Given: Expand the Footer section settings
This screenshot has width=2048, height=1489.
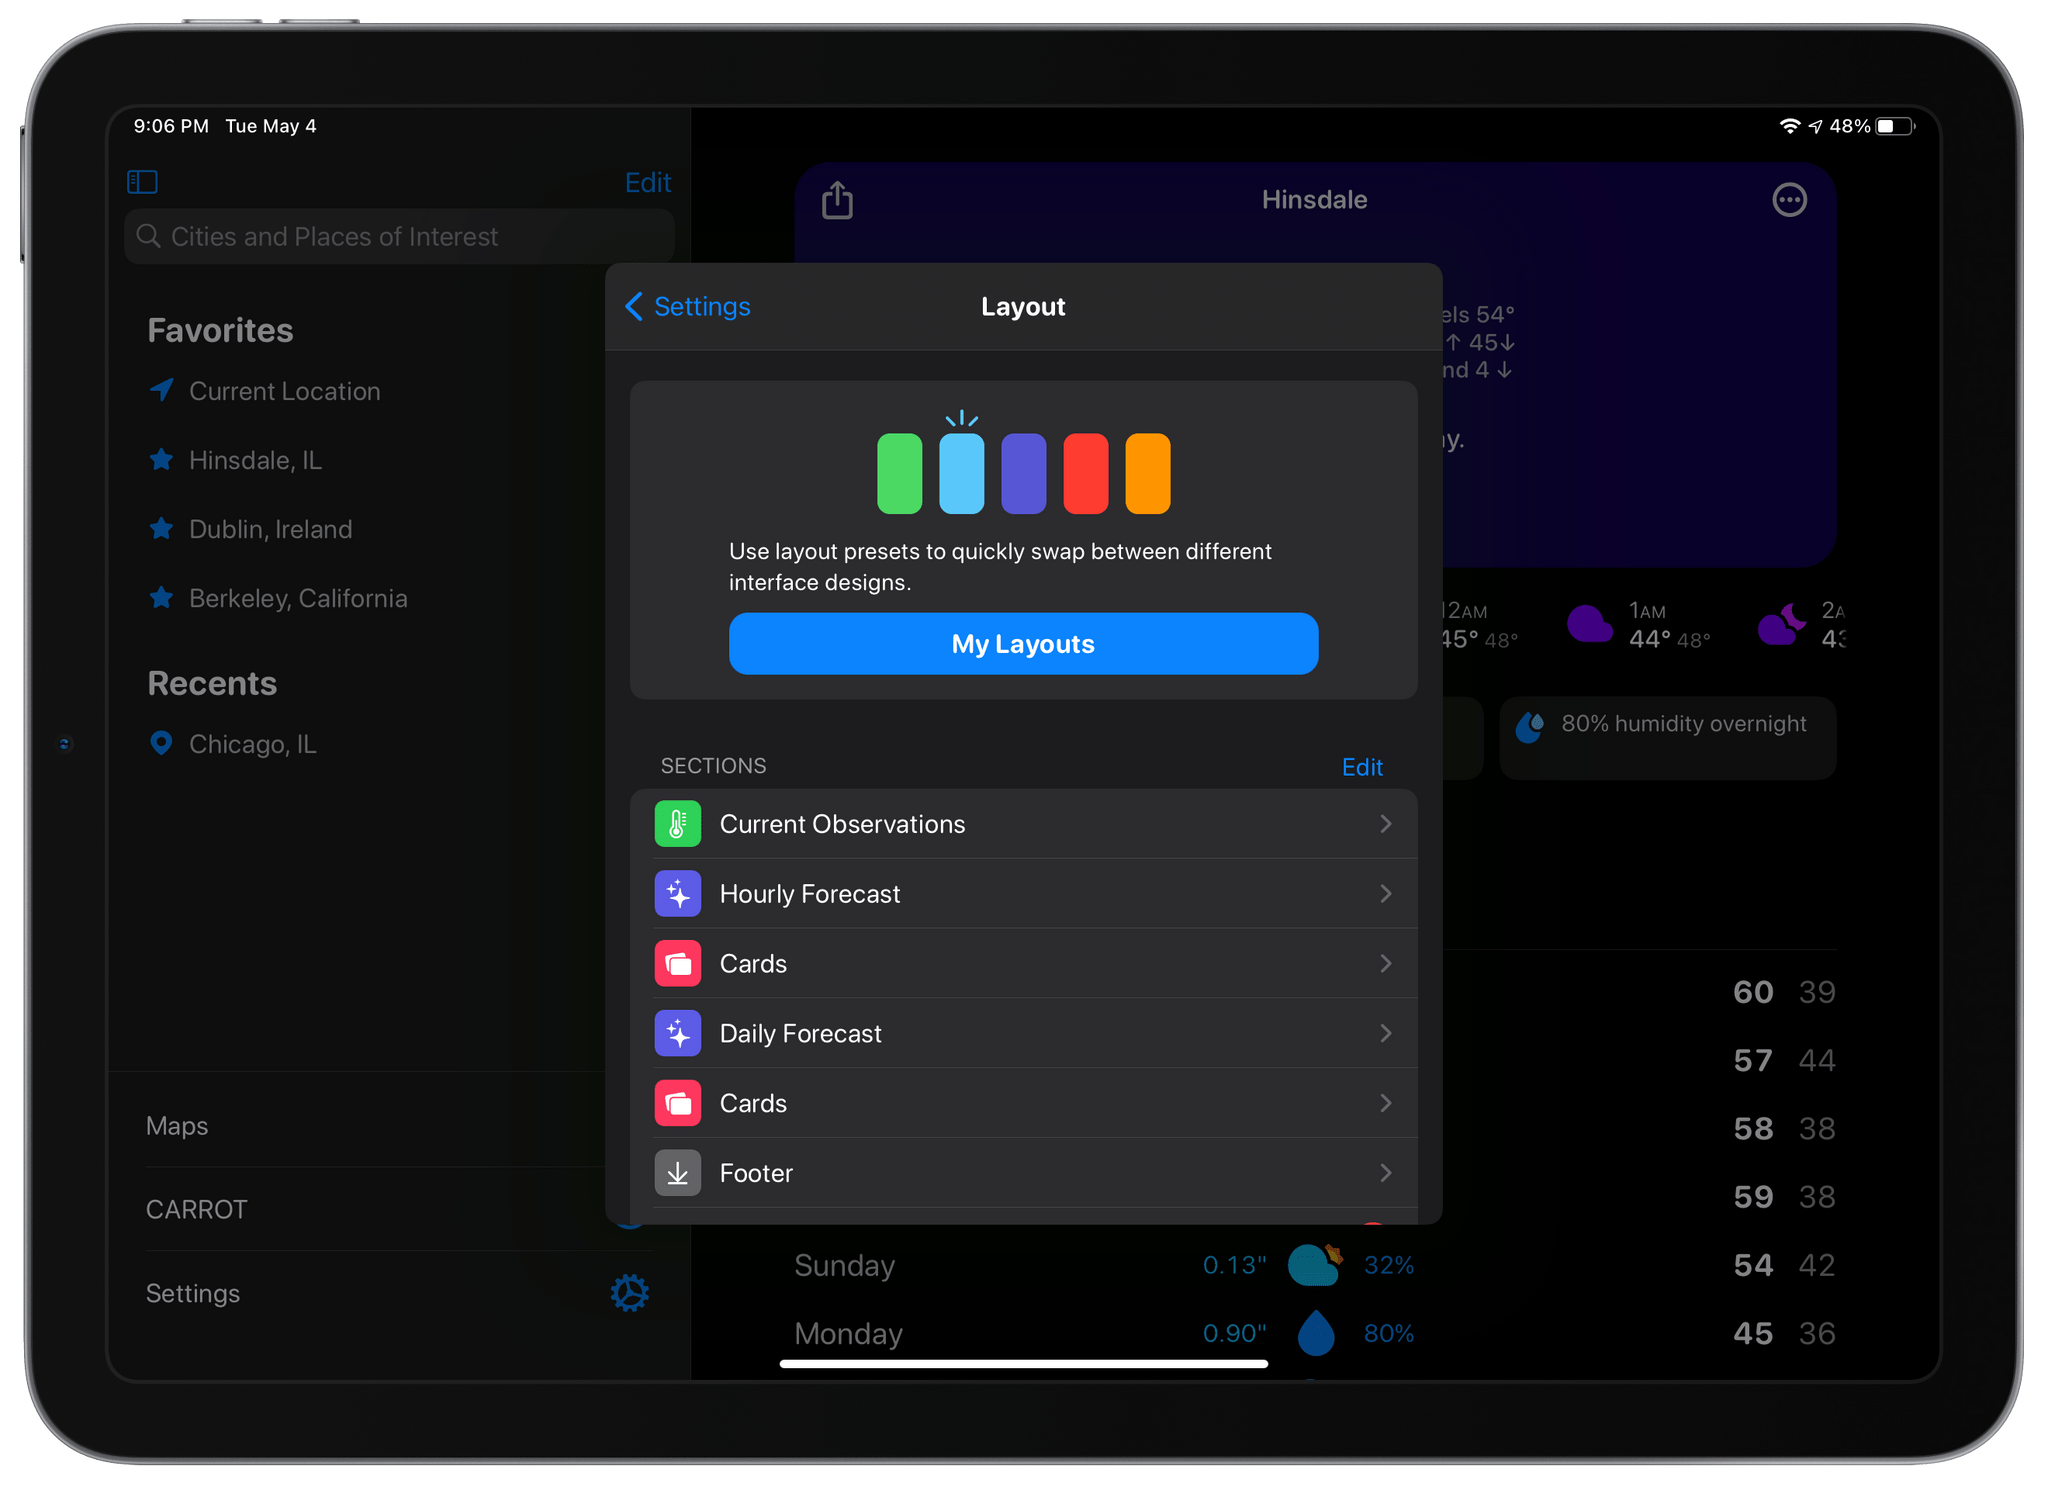Looking at the screenshot, I should [x=1022, y=1172].
